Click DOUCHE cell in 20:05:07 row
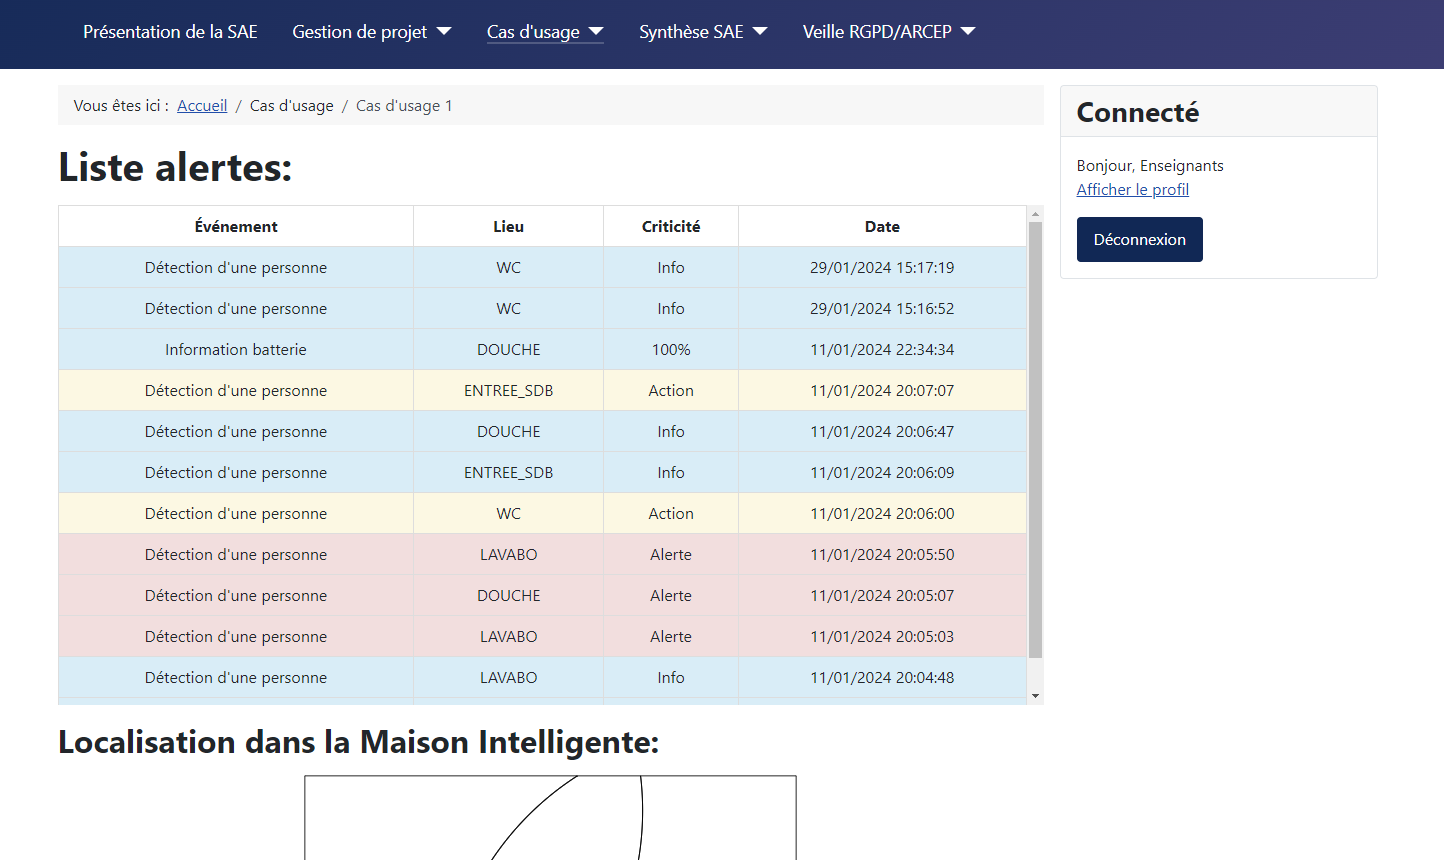 click(x=508, y=595)
